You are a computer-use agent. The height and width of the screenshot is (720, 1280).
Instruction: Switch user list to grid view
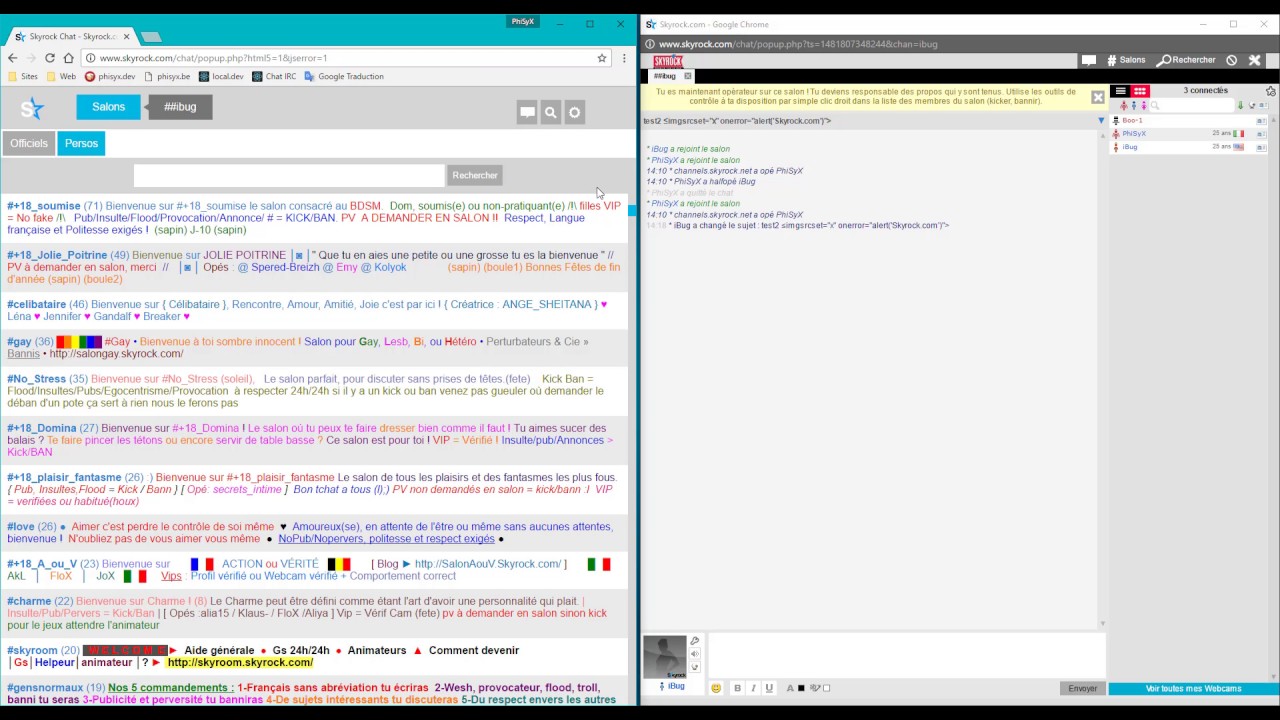click(1139, 91)
